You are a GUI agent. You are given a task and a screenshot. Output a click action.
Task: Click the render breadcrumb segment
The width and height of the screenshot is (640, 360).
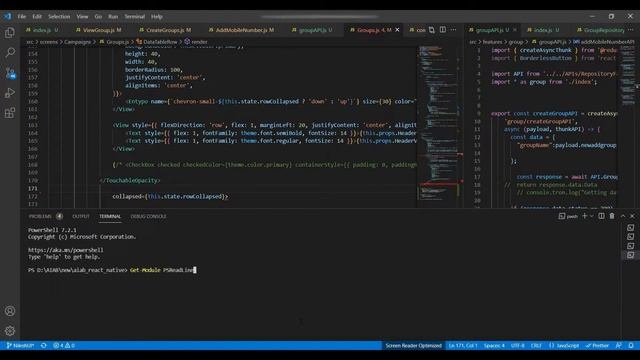196,42
